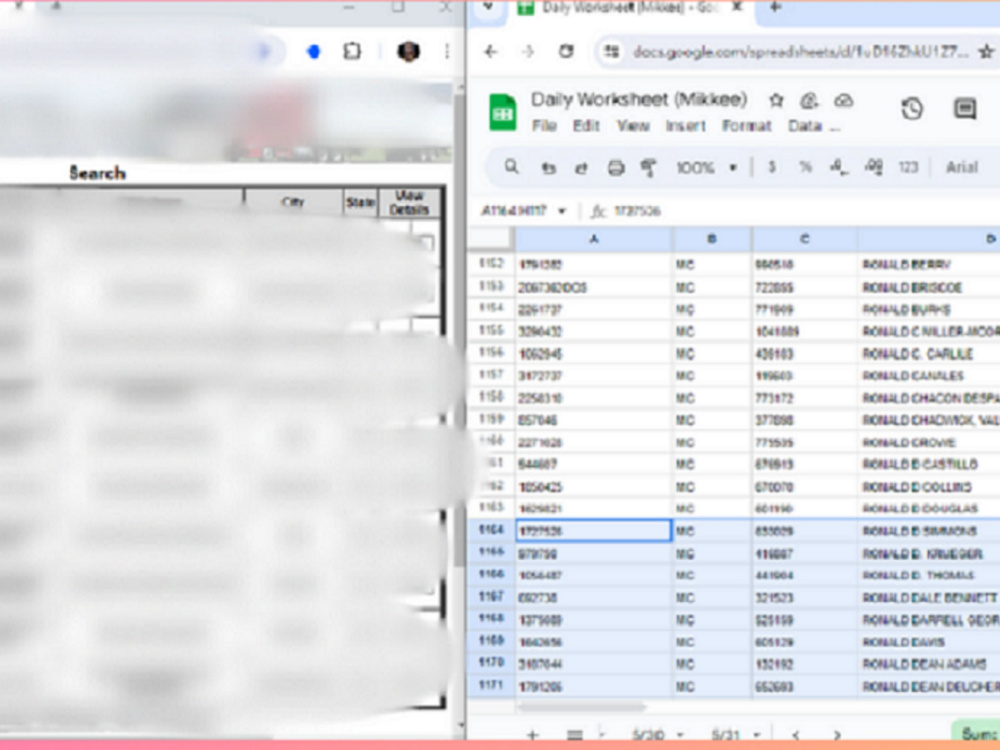Open Extensions puzzle icon in left browser
The height and width of the screenshot is (750, 1000).
coord(352,52)
